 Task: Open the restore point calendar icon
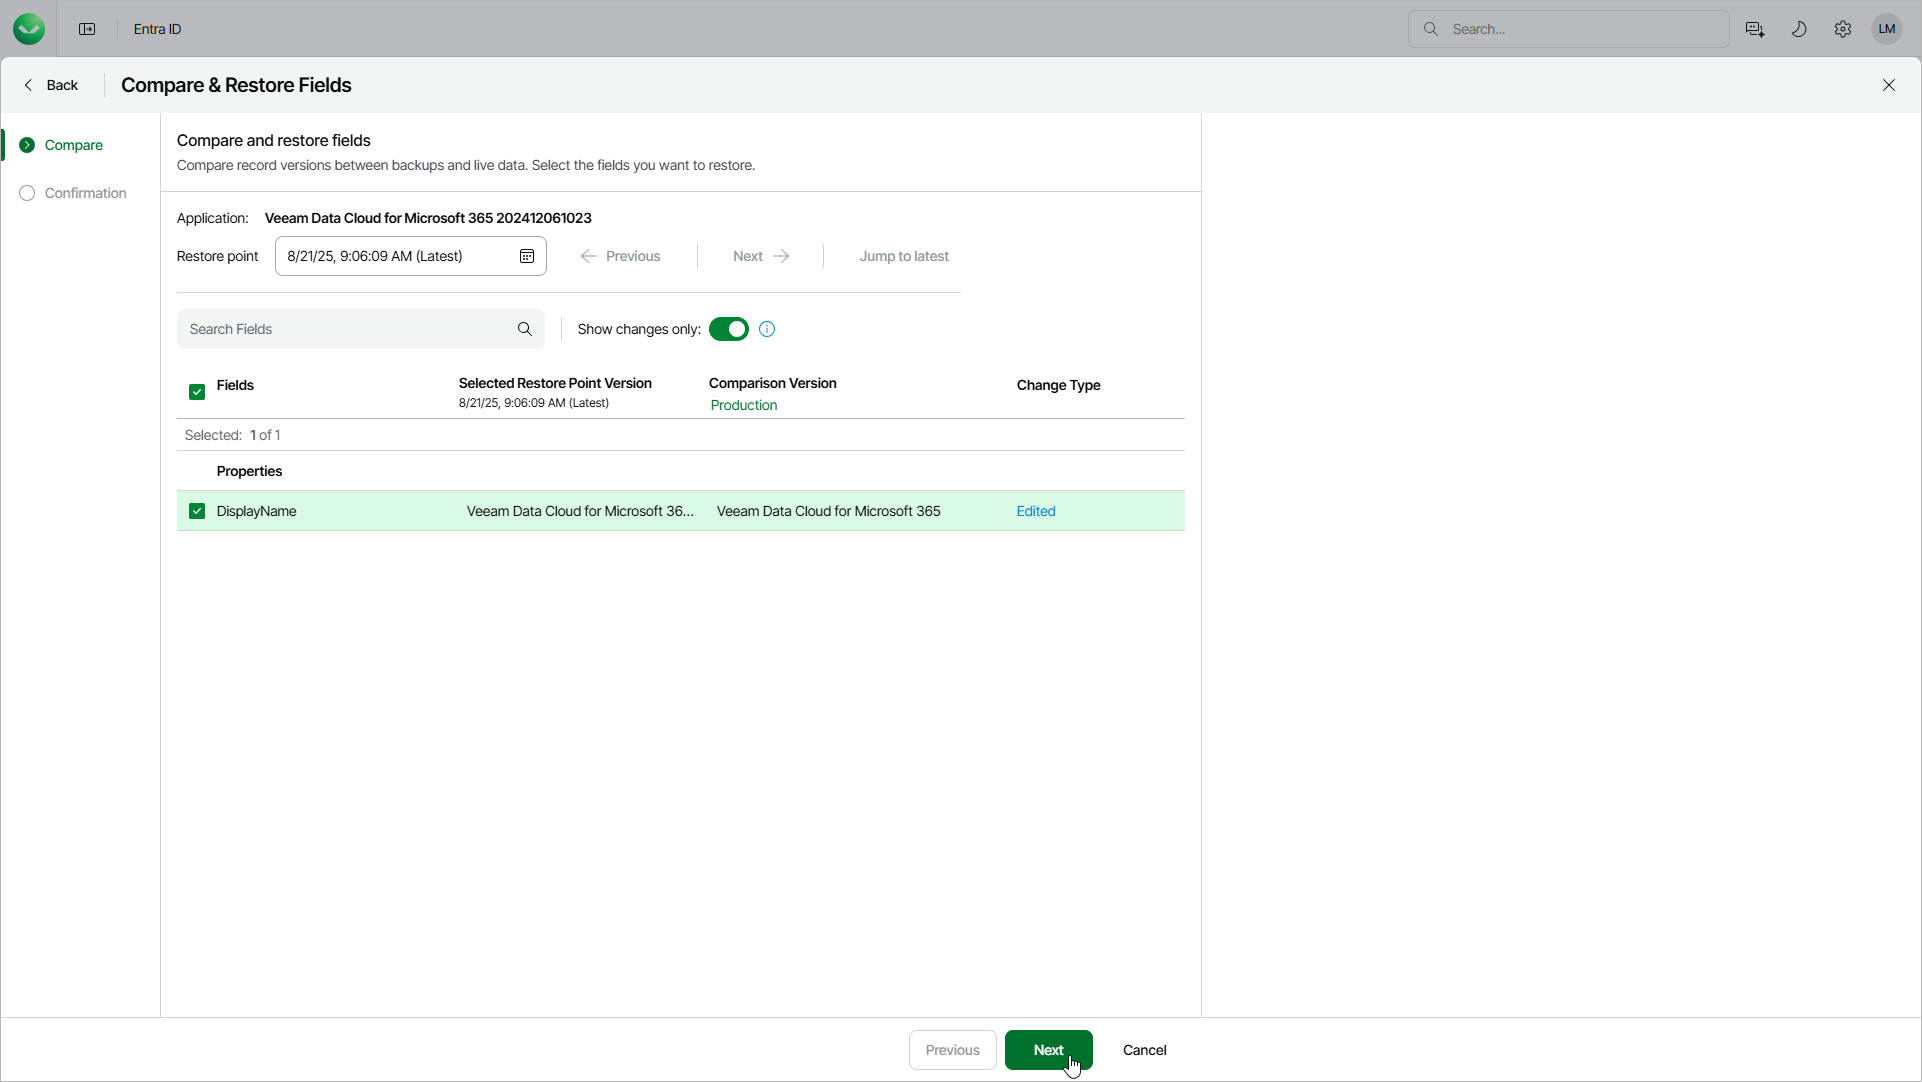pyautogui.click(x=527, y=256)
